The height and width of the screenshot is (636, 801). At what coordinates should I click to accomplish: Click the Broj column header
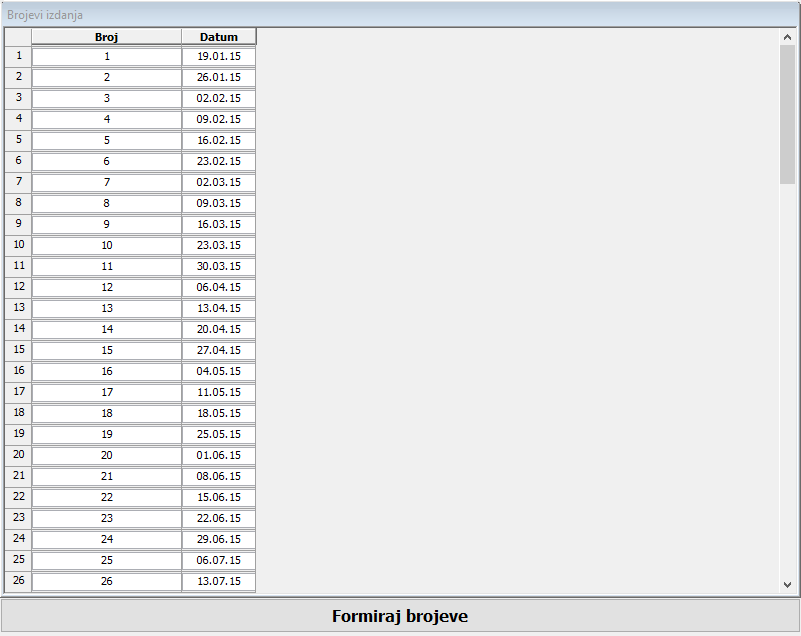pos(107,37)
